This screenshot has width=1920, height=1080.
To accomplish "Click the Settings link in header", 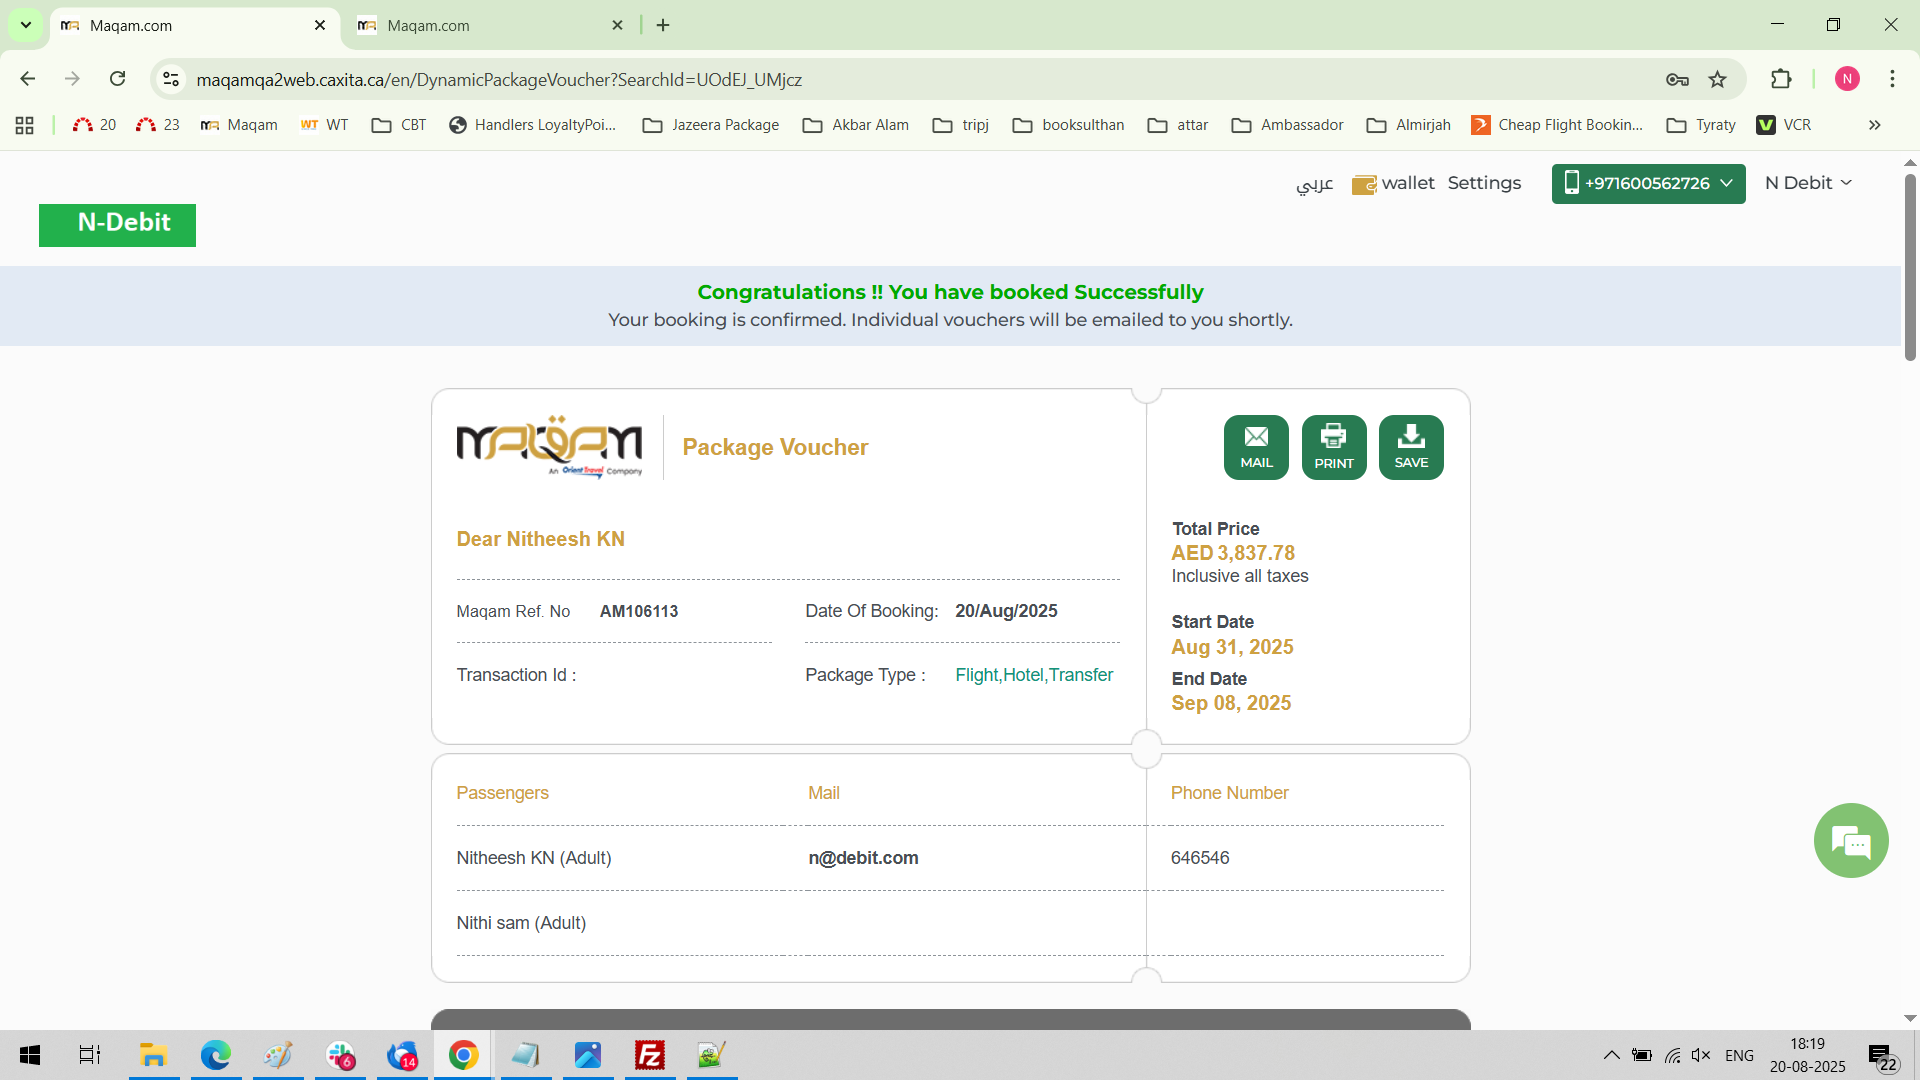I will coord(1483,183).
